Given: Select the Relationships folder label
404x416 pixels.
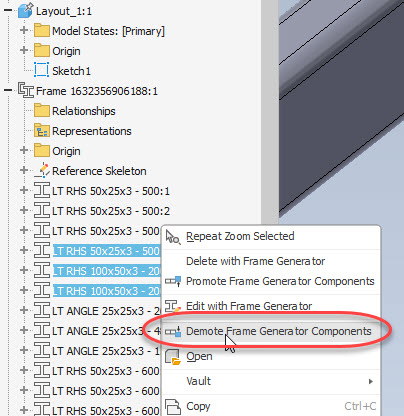Looking at the screenshot, I should click(84, 111).
